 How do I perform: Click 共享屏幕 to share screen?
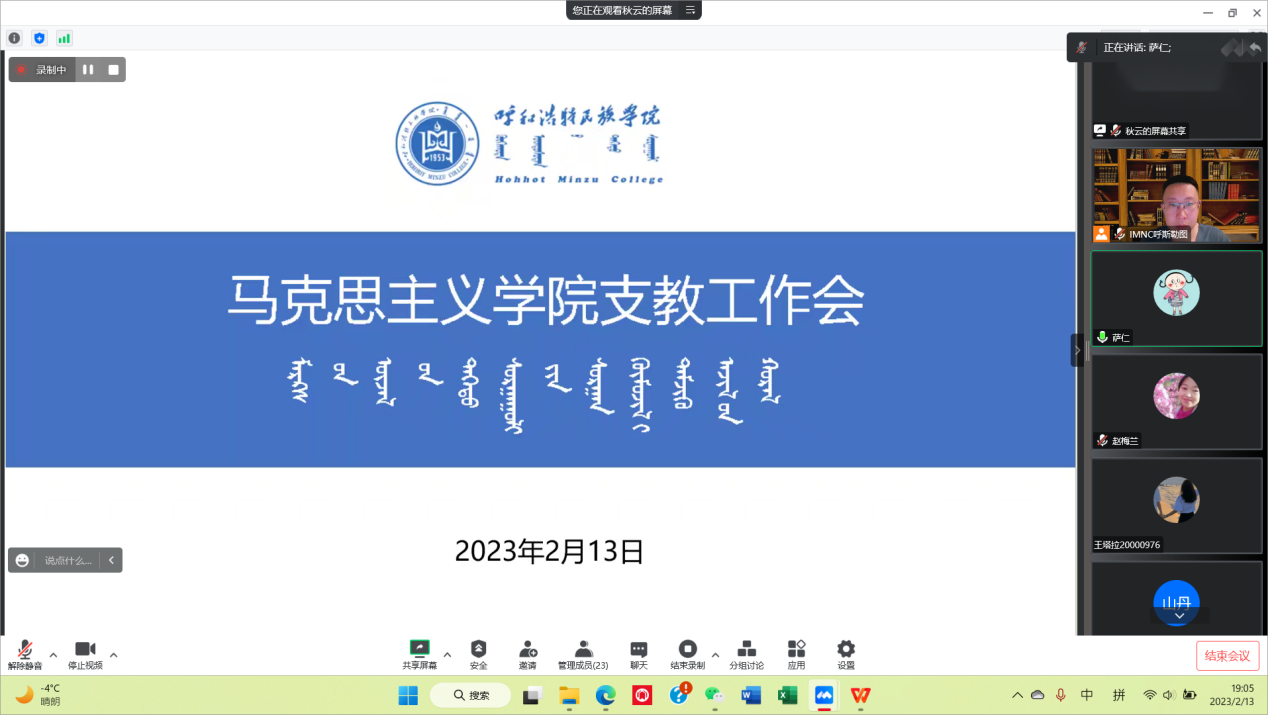[x=420, y=650]
